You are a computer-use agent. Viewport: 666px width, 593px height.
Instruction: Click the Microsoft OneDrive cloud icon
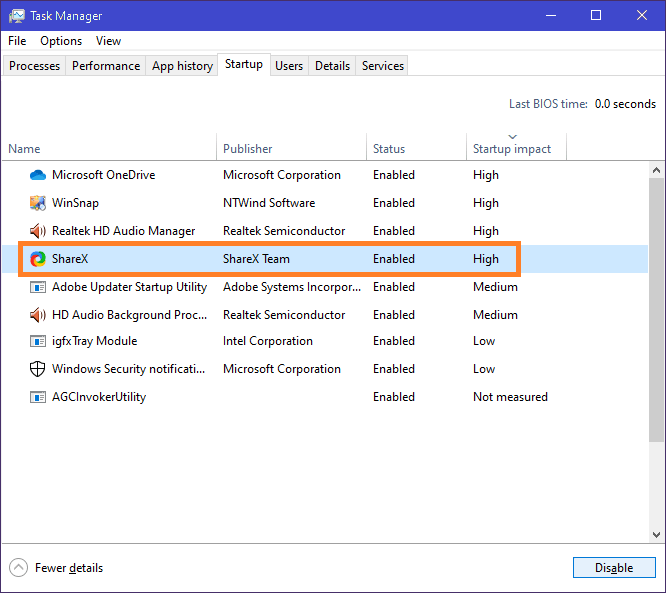pos(38,175)
